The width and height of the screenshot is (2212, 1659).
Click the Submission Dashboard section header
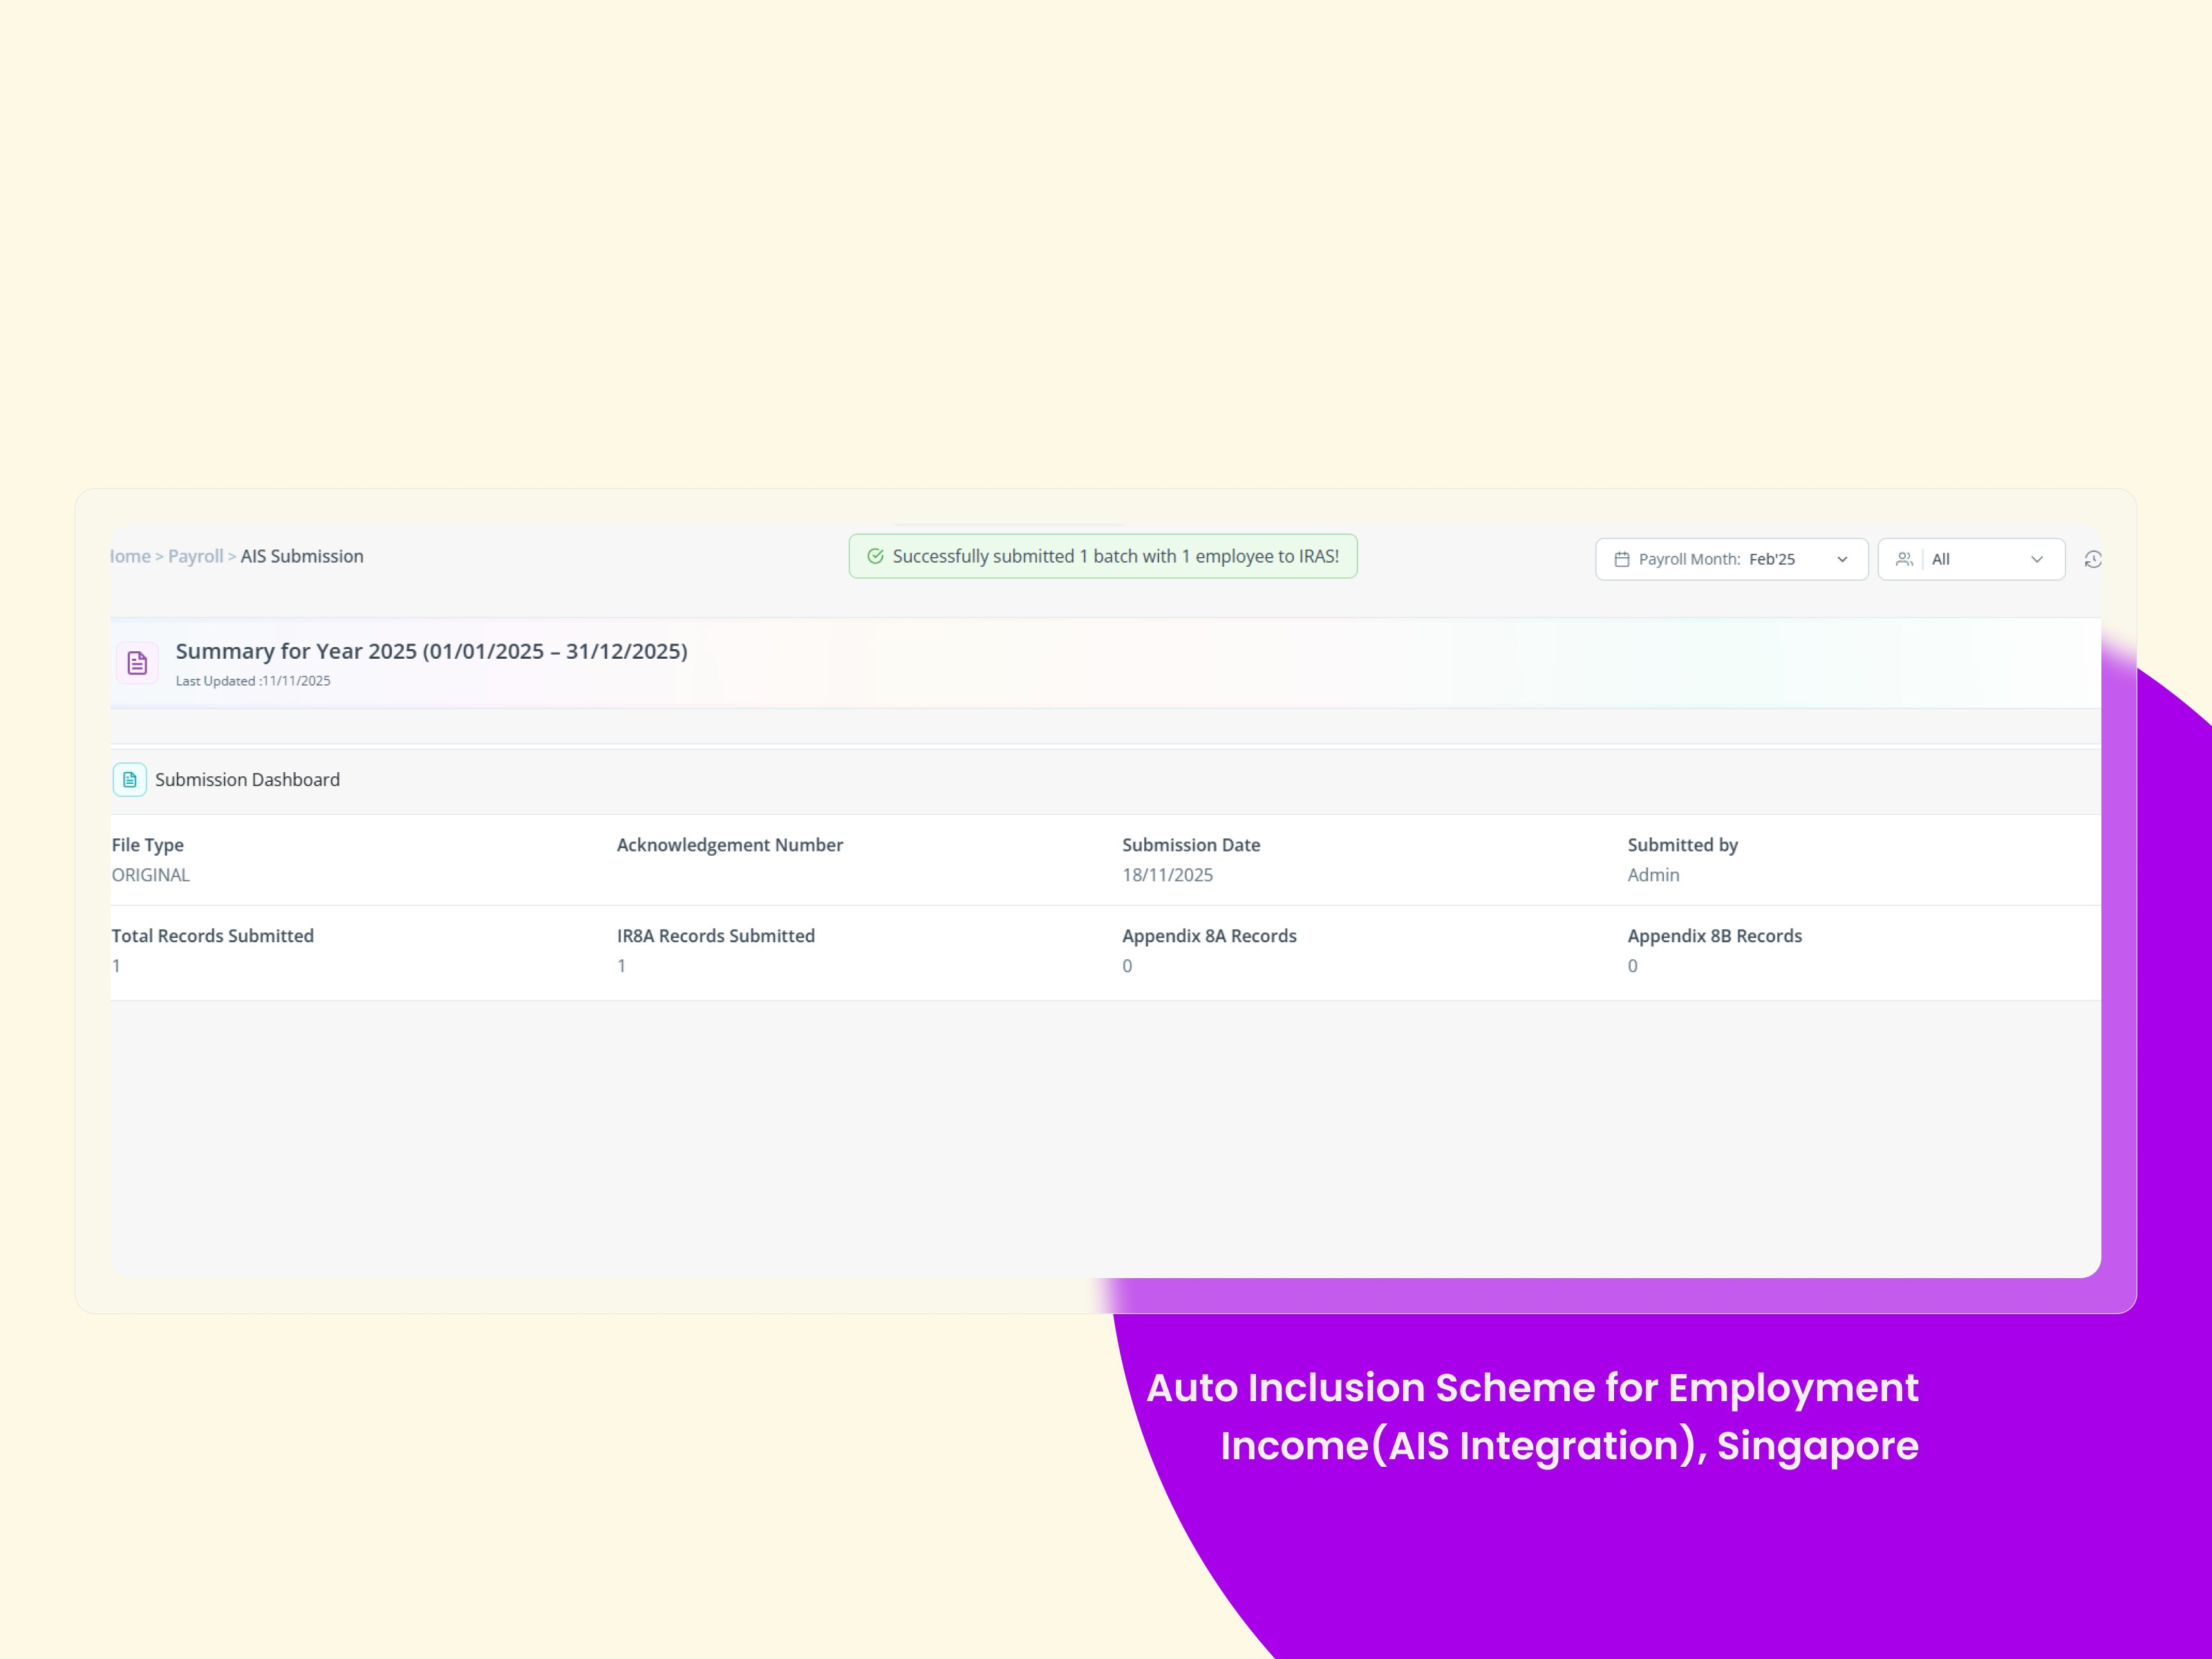[x=247, y=779]
